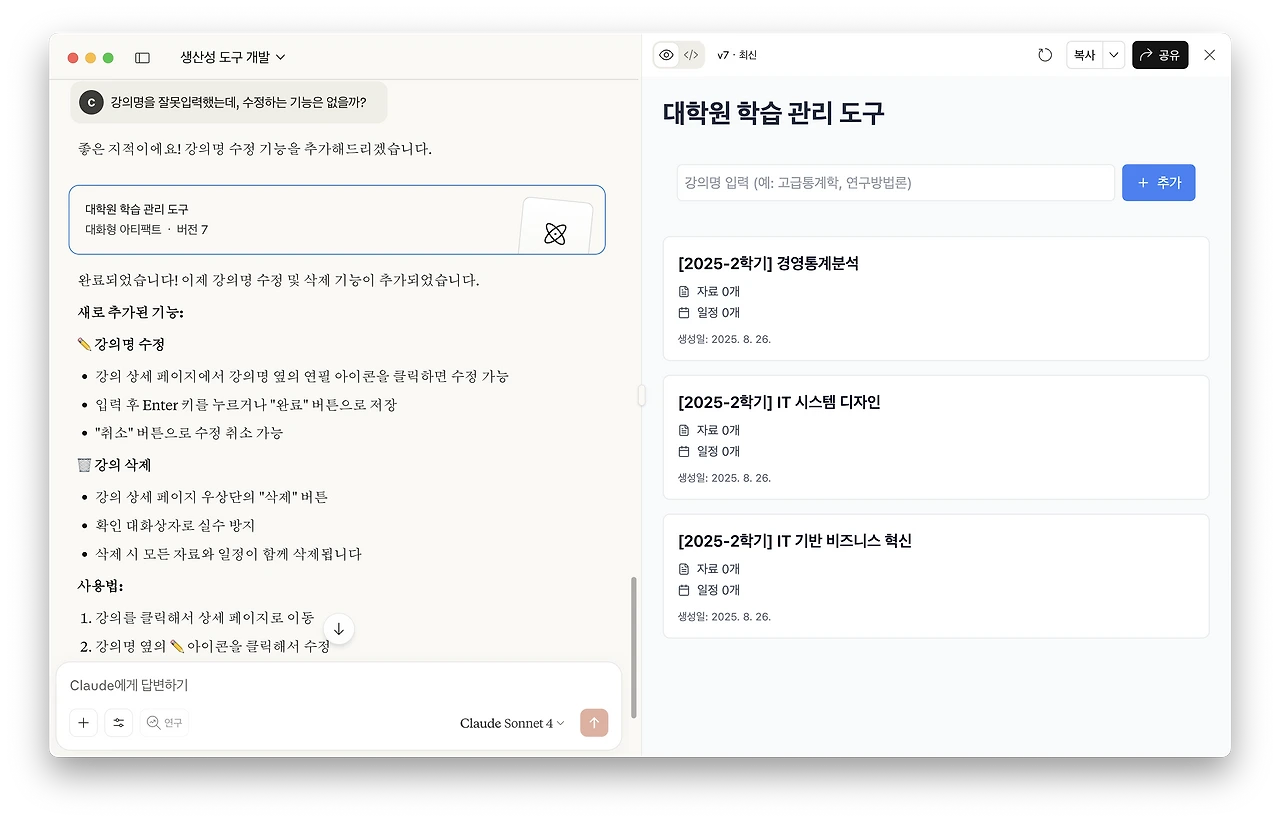Open the 생산성 도구 개발 chat title dropdown

click(233, 58)
